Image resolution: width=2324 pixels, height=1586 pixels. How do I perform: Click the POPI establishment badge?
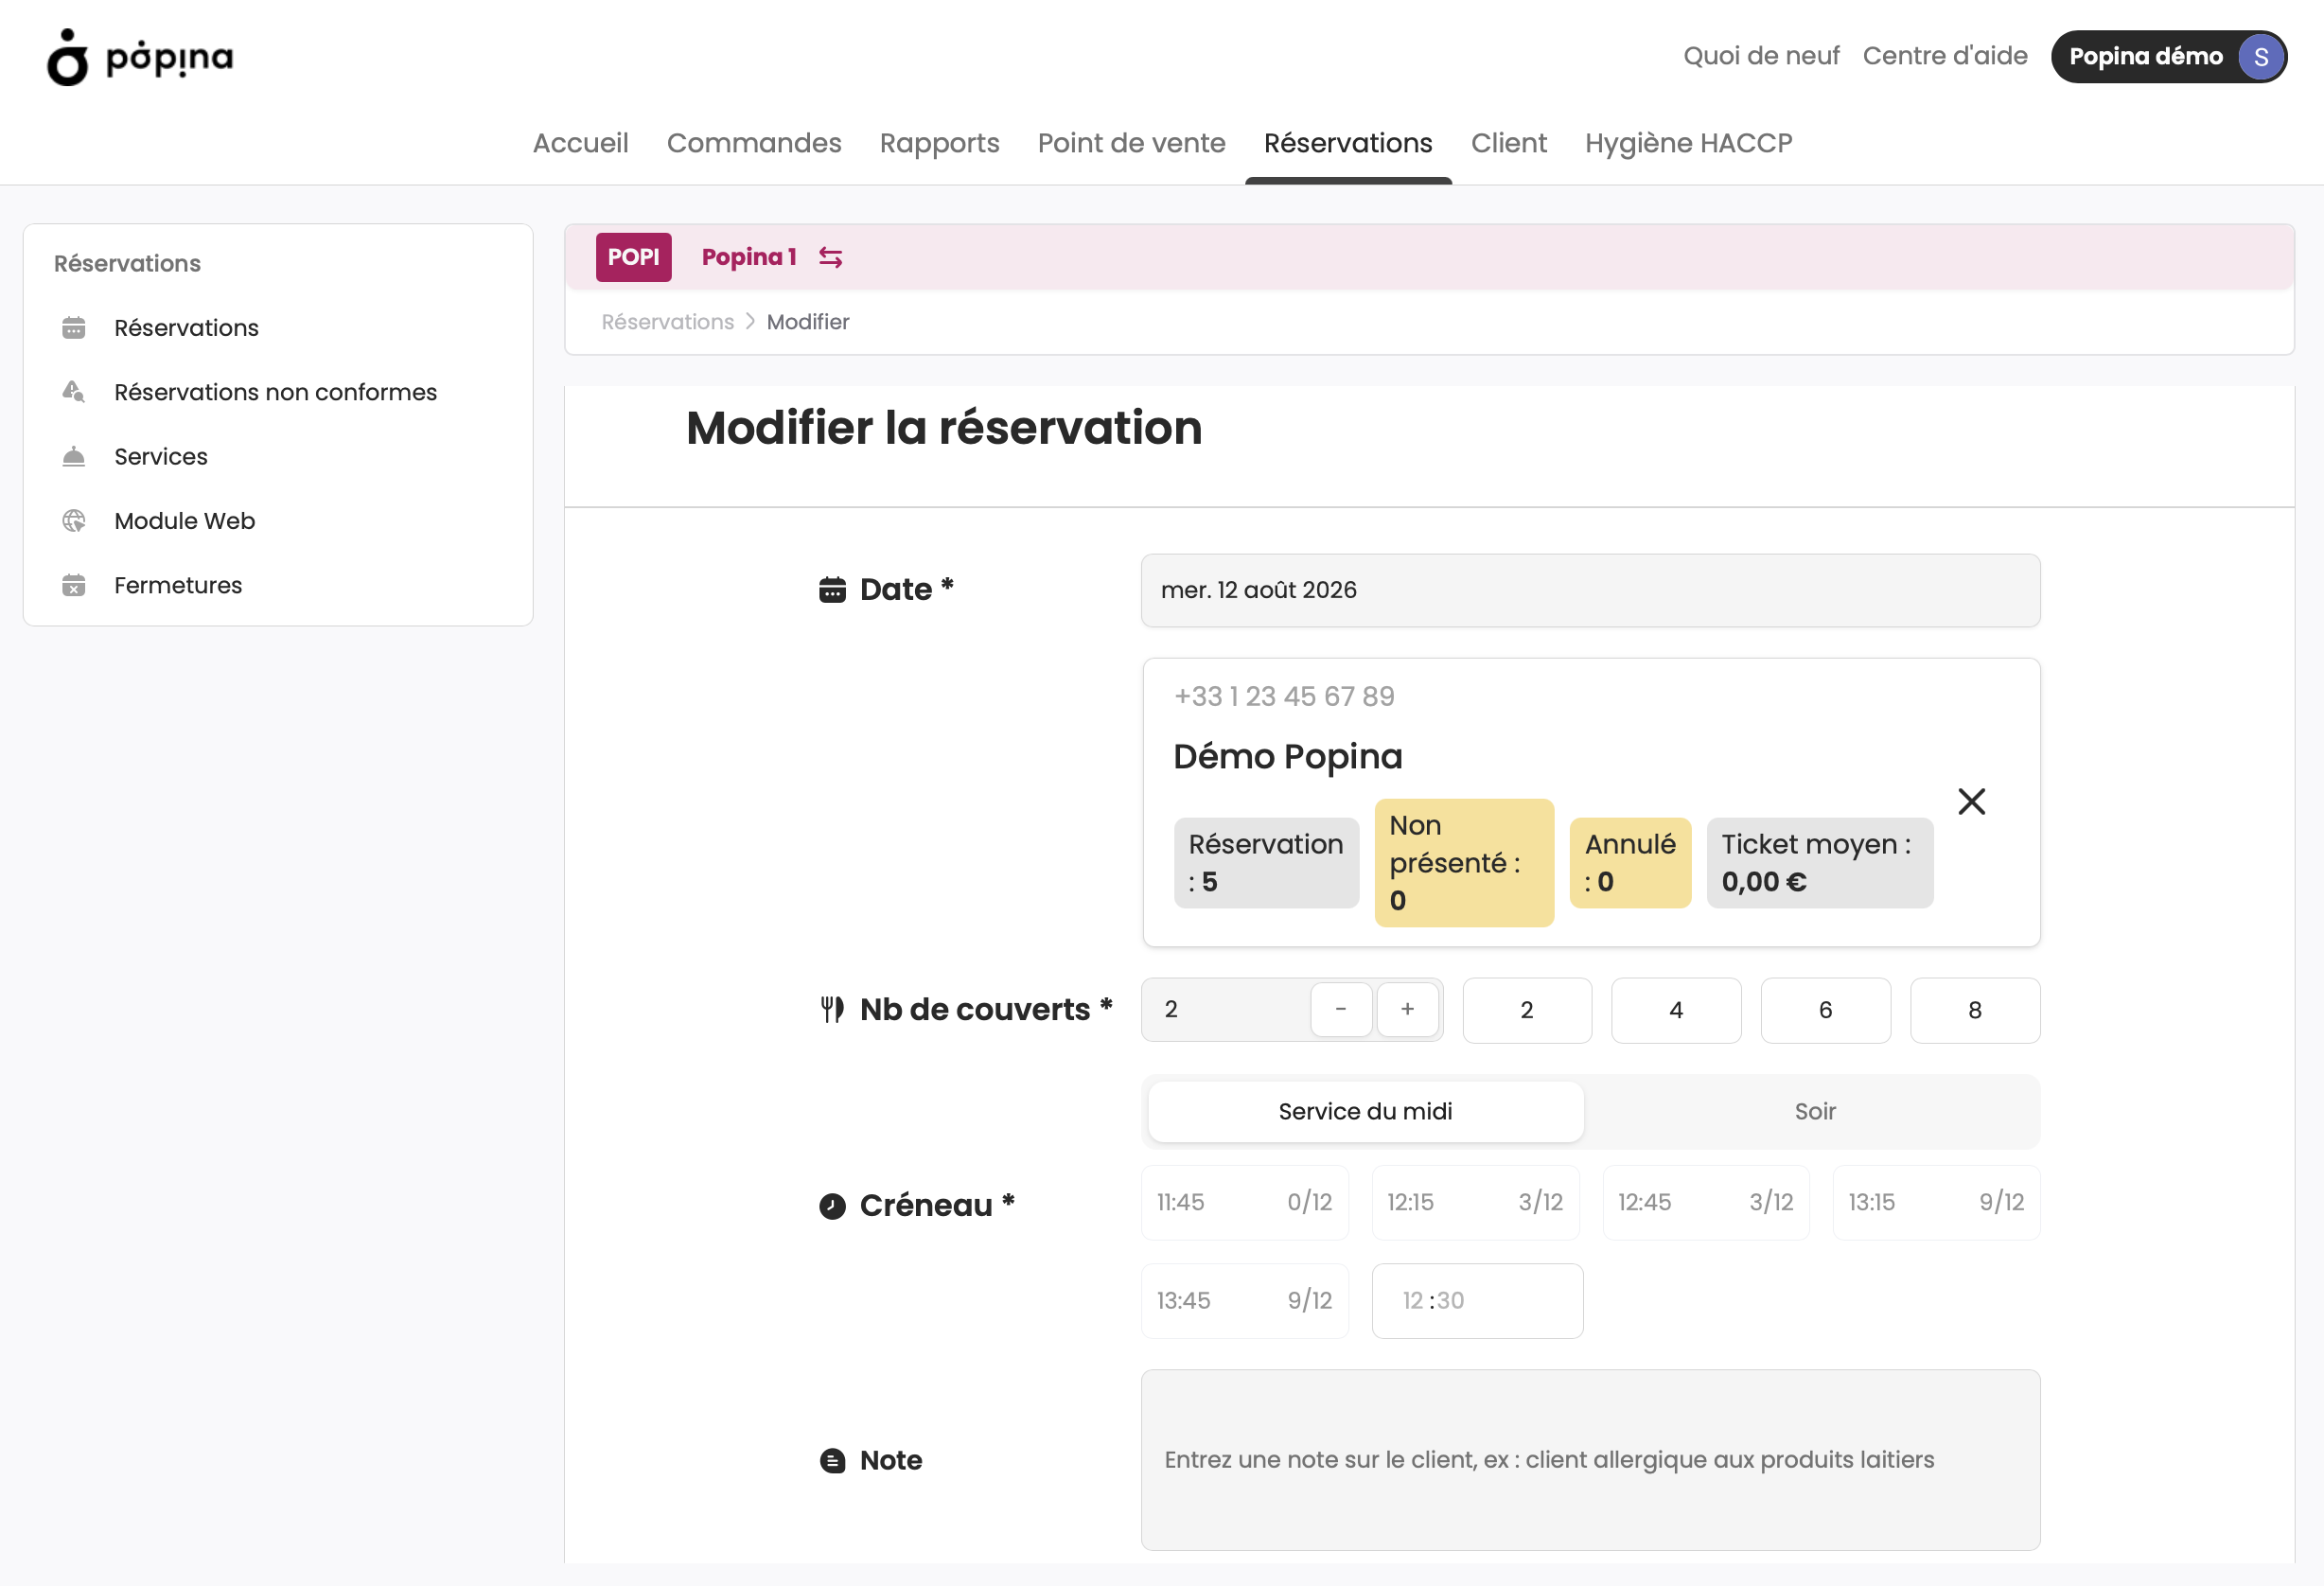(x=633, y=257)
